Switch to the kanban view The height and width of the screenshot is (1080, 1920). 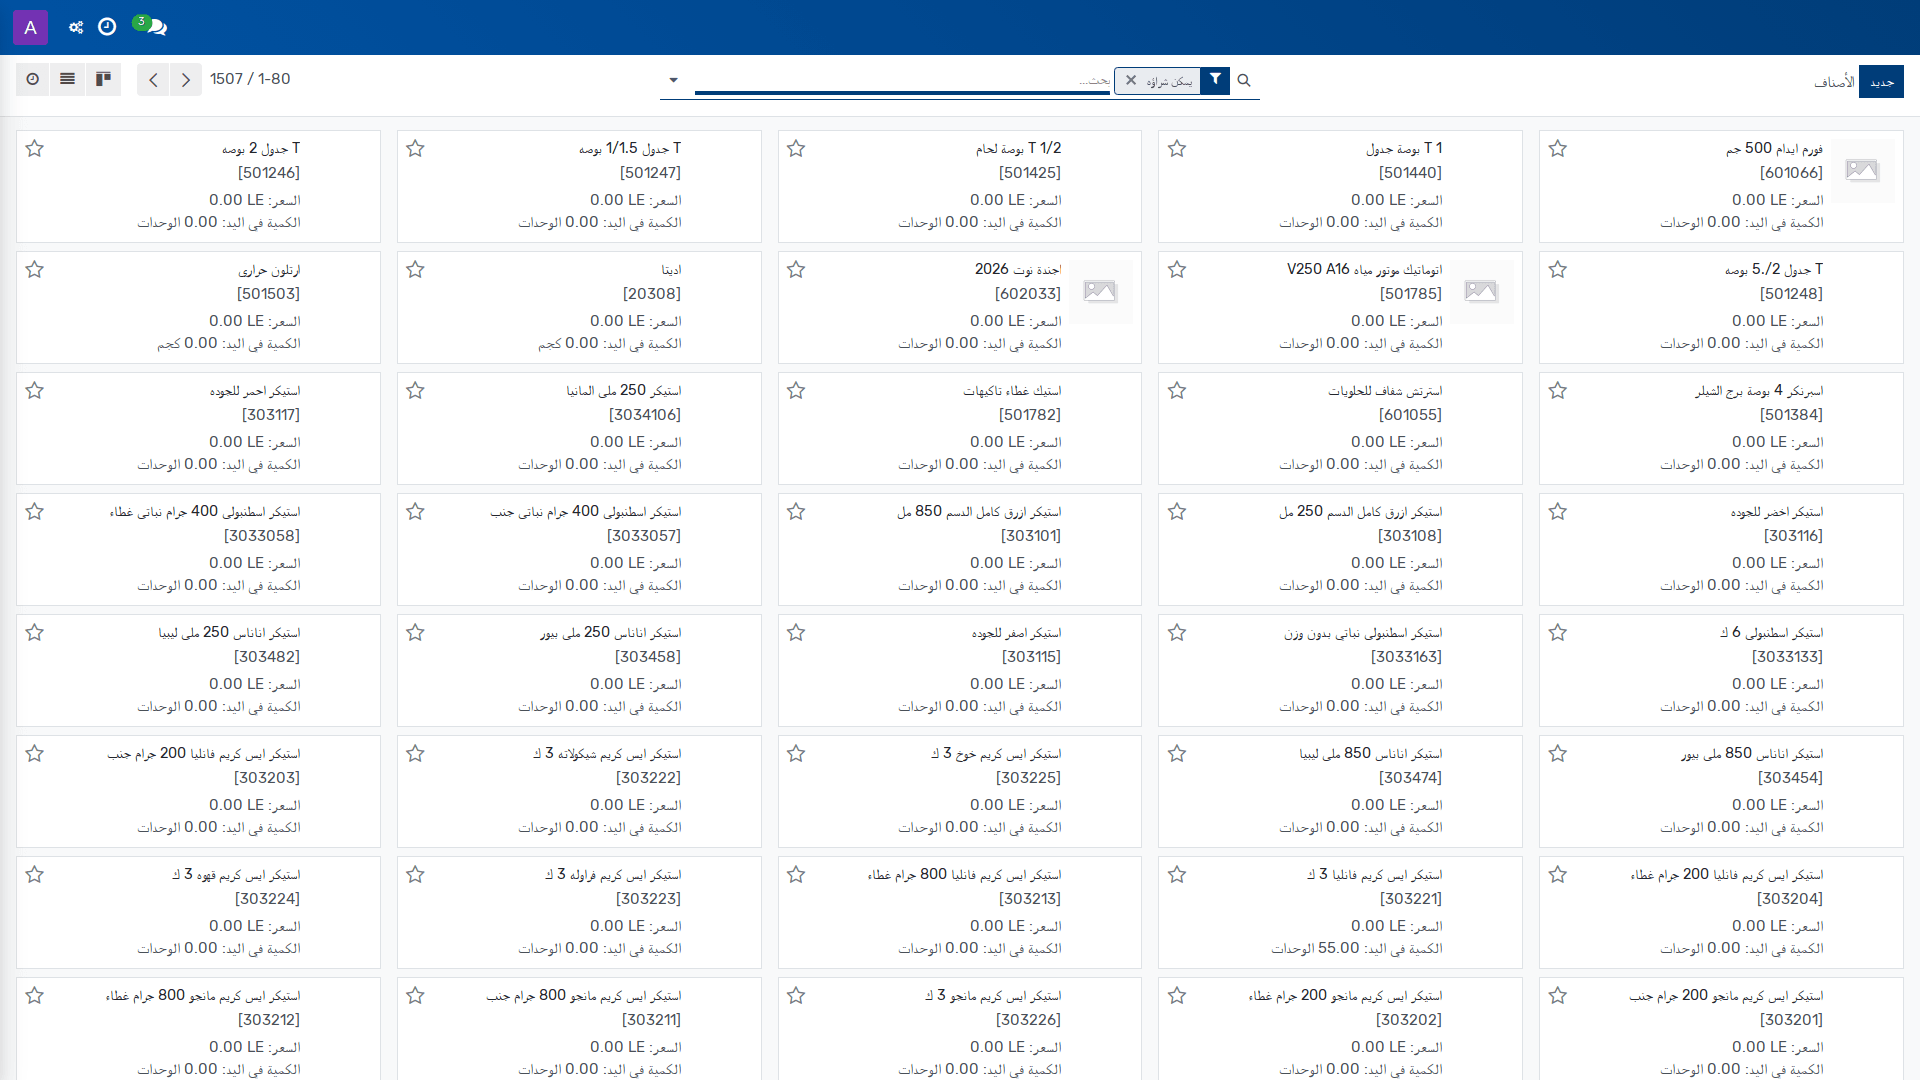coord(103,79)
